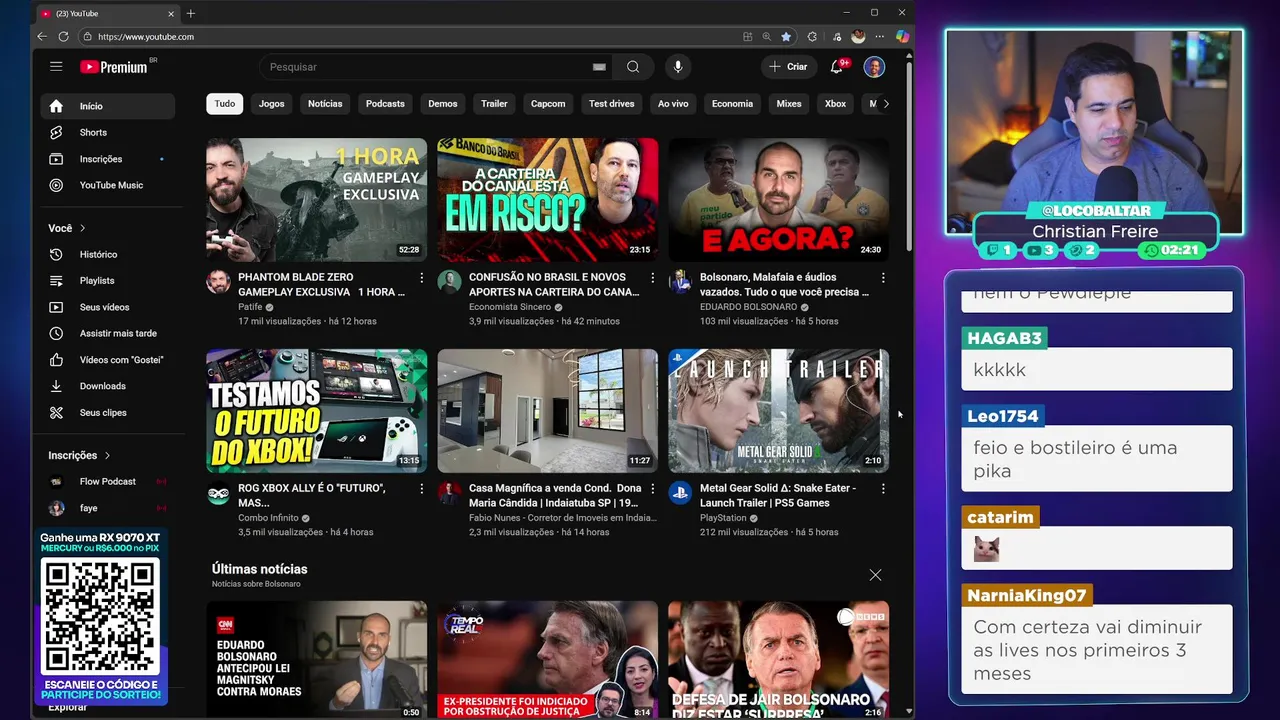Open Patife channel avatar
The width and height of the screenshot is (1280, 720).
pyautogui.click(x=218, y=282)
